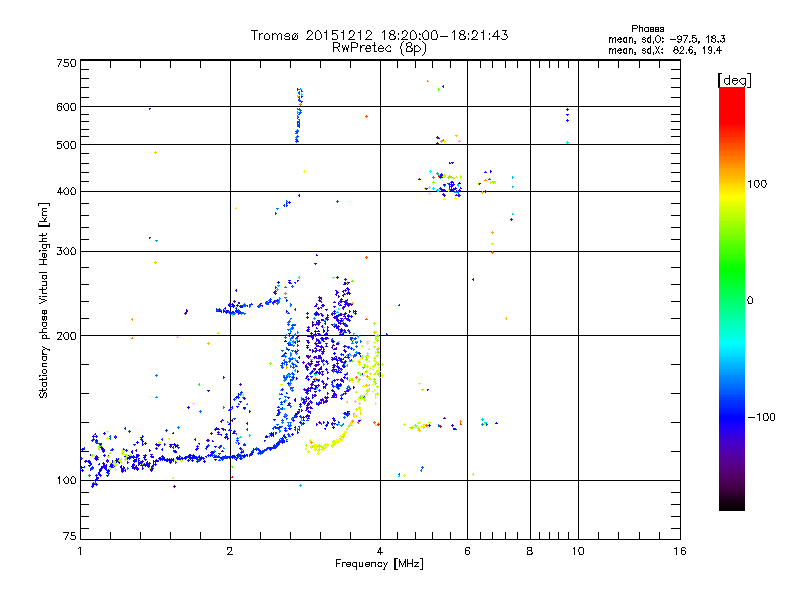Screen dimensions: 800x600
Task: Click the 'mean, sd,O: -97.5, 18.3' line
Action: [666, 39]
